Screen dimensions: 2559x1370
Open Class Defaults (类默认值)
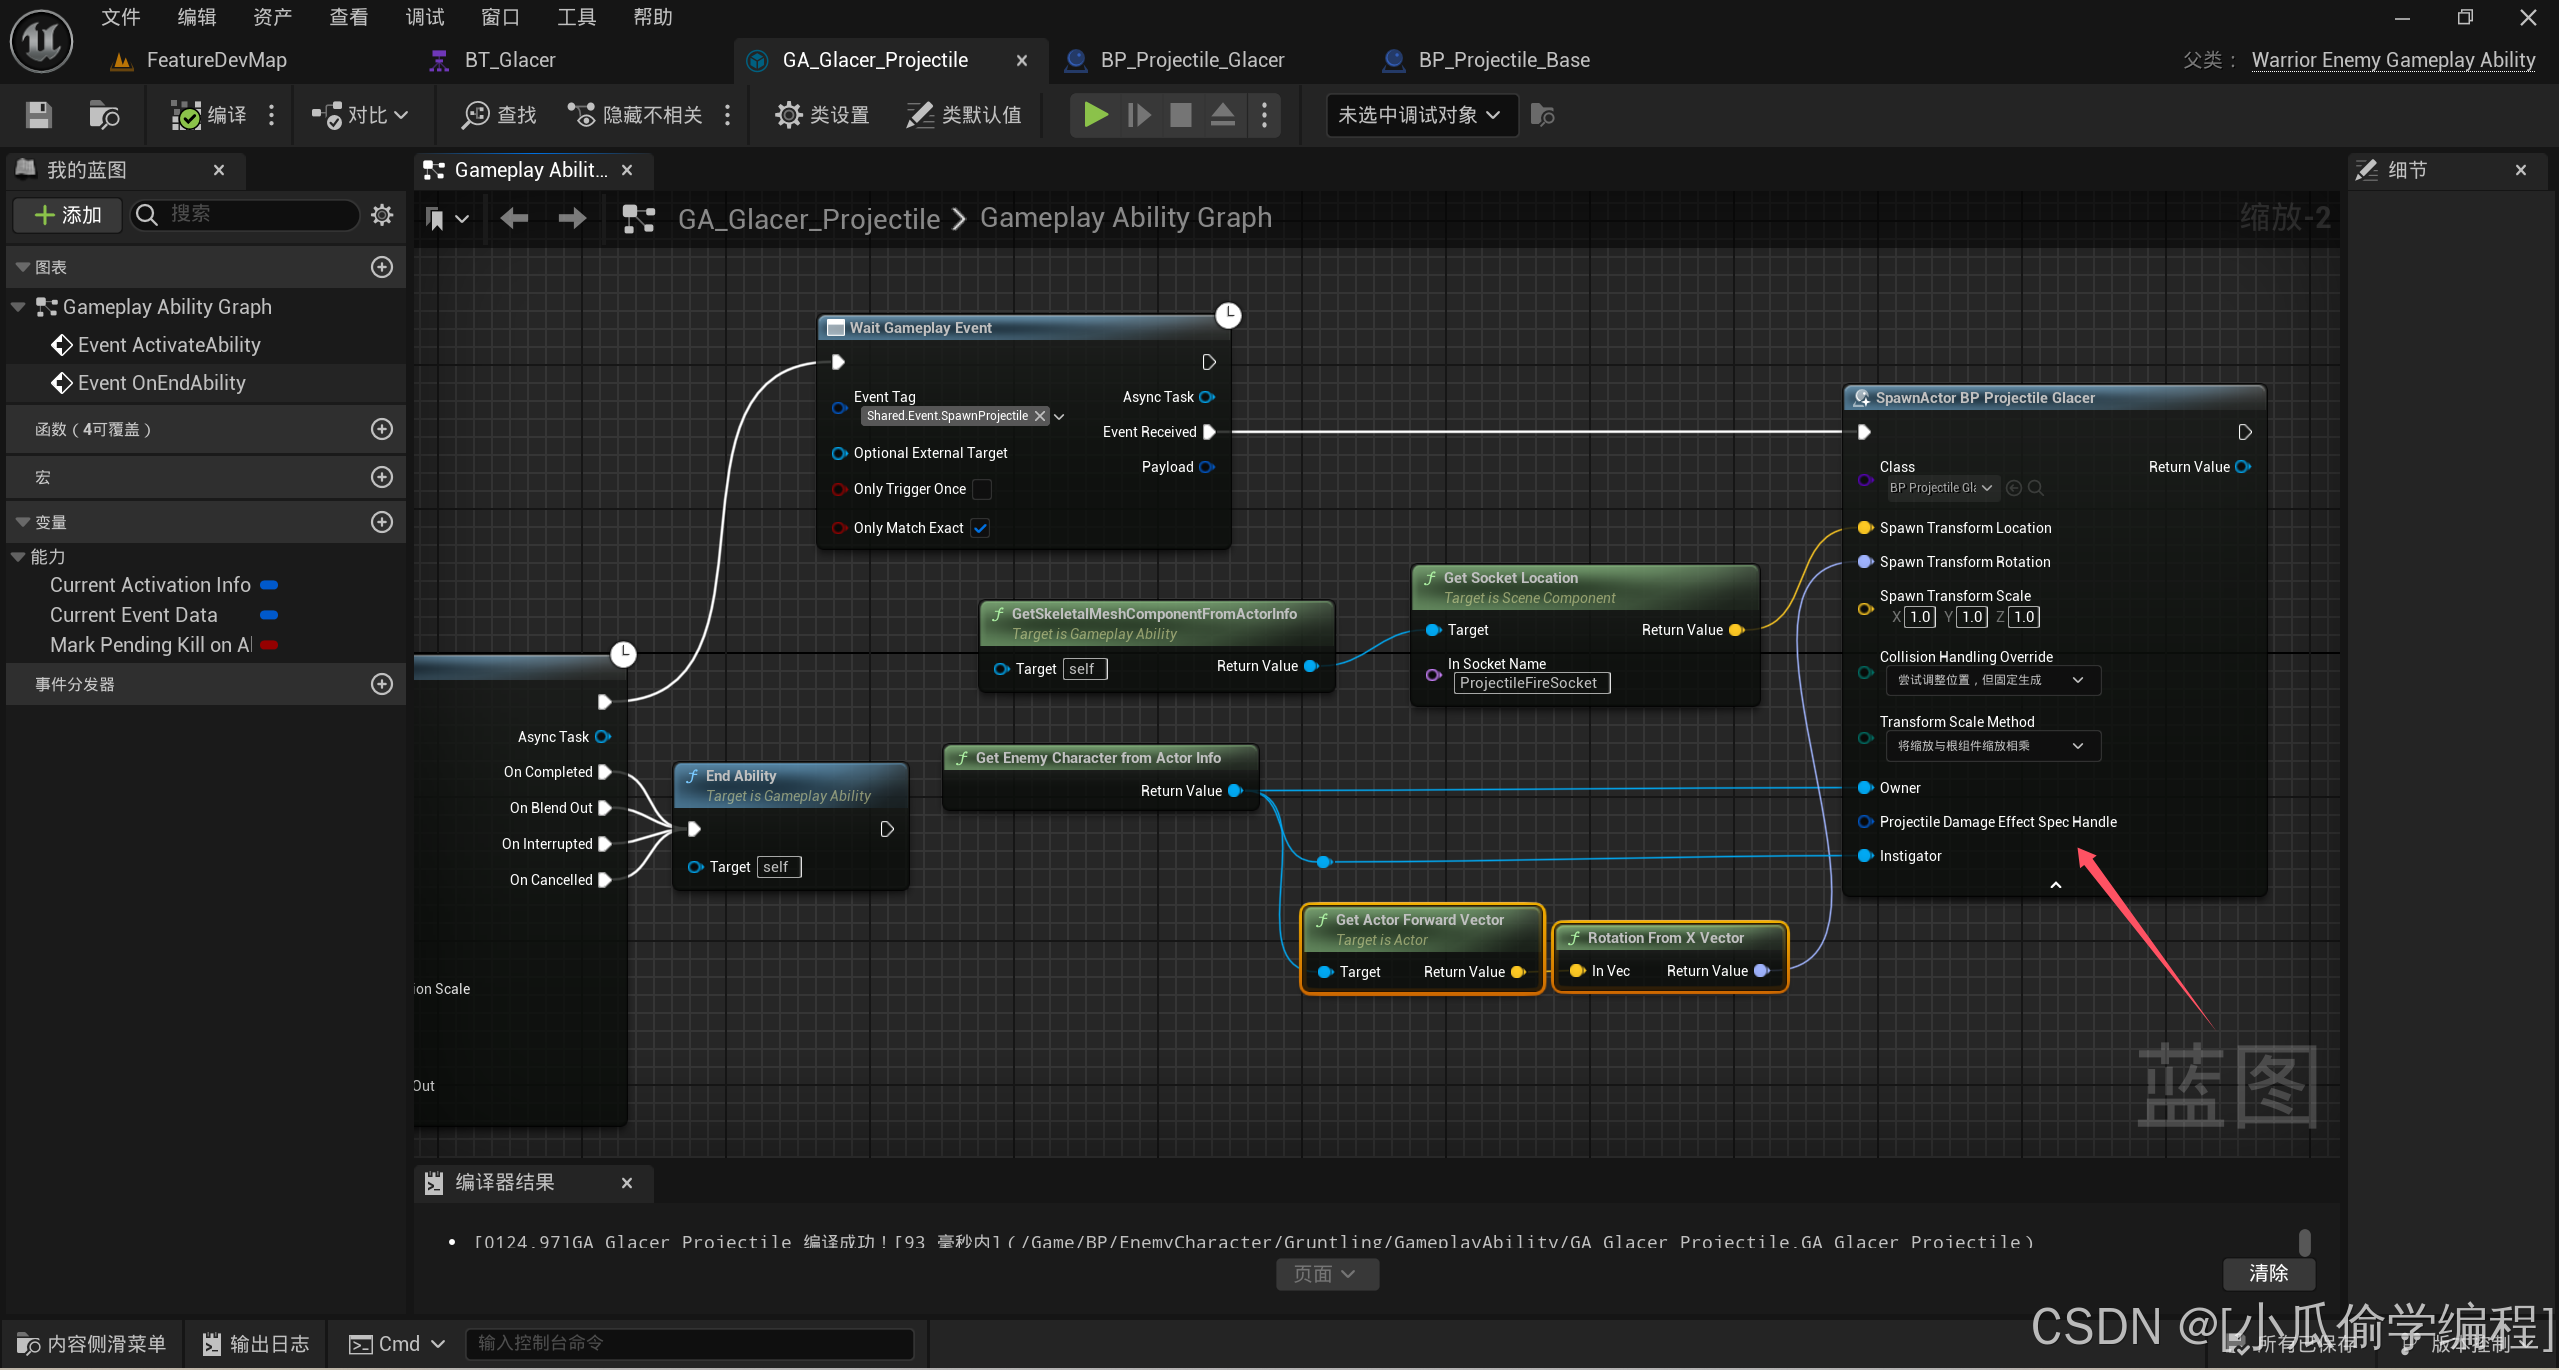pyautogui.click(x=963, y=115)
